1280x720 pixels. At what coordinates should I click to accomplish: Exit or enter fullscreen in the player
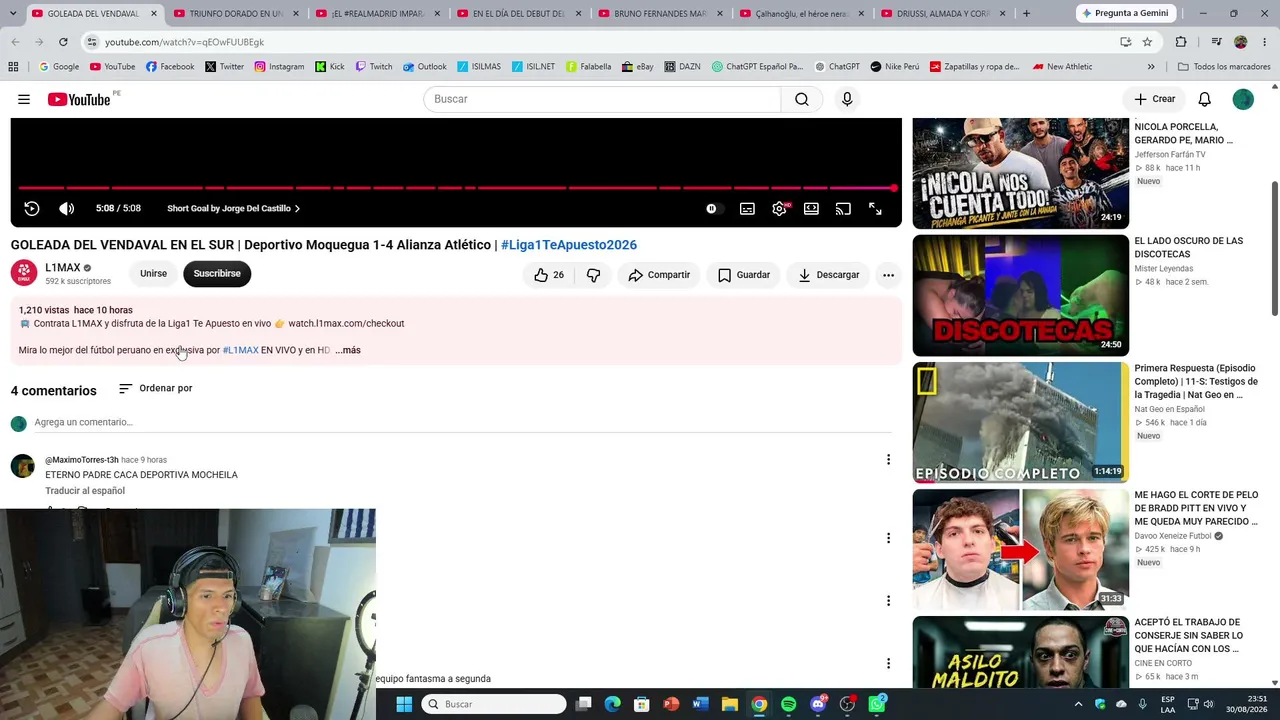pyautogui.click(x=875, y=209)
